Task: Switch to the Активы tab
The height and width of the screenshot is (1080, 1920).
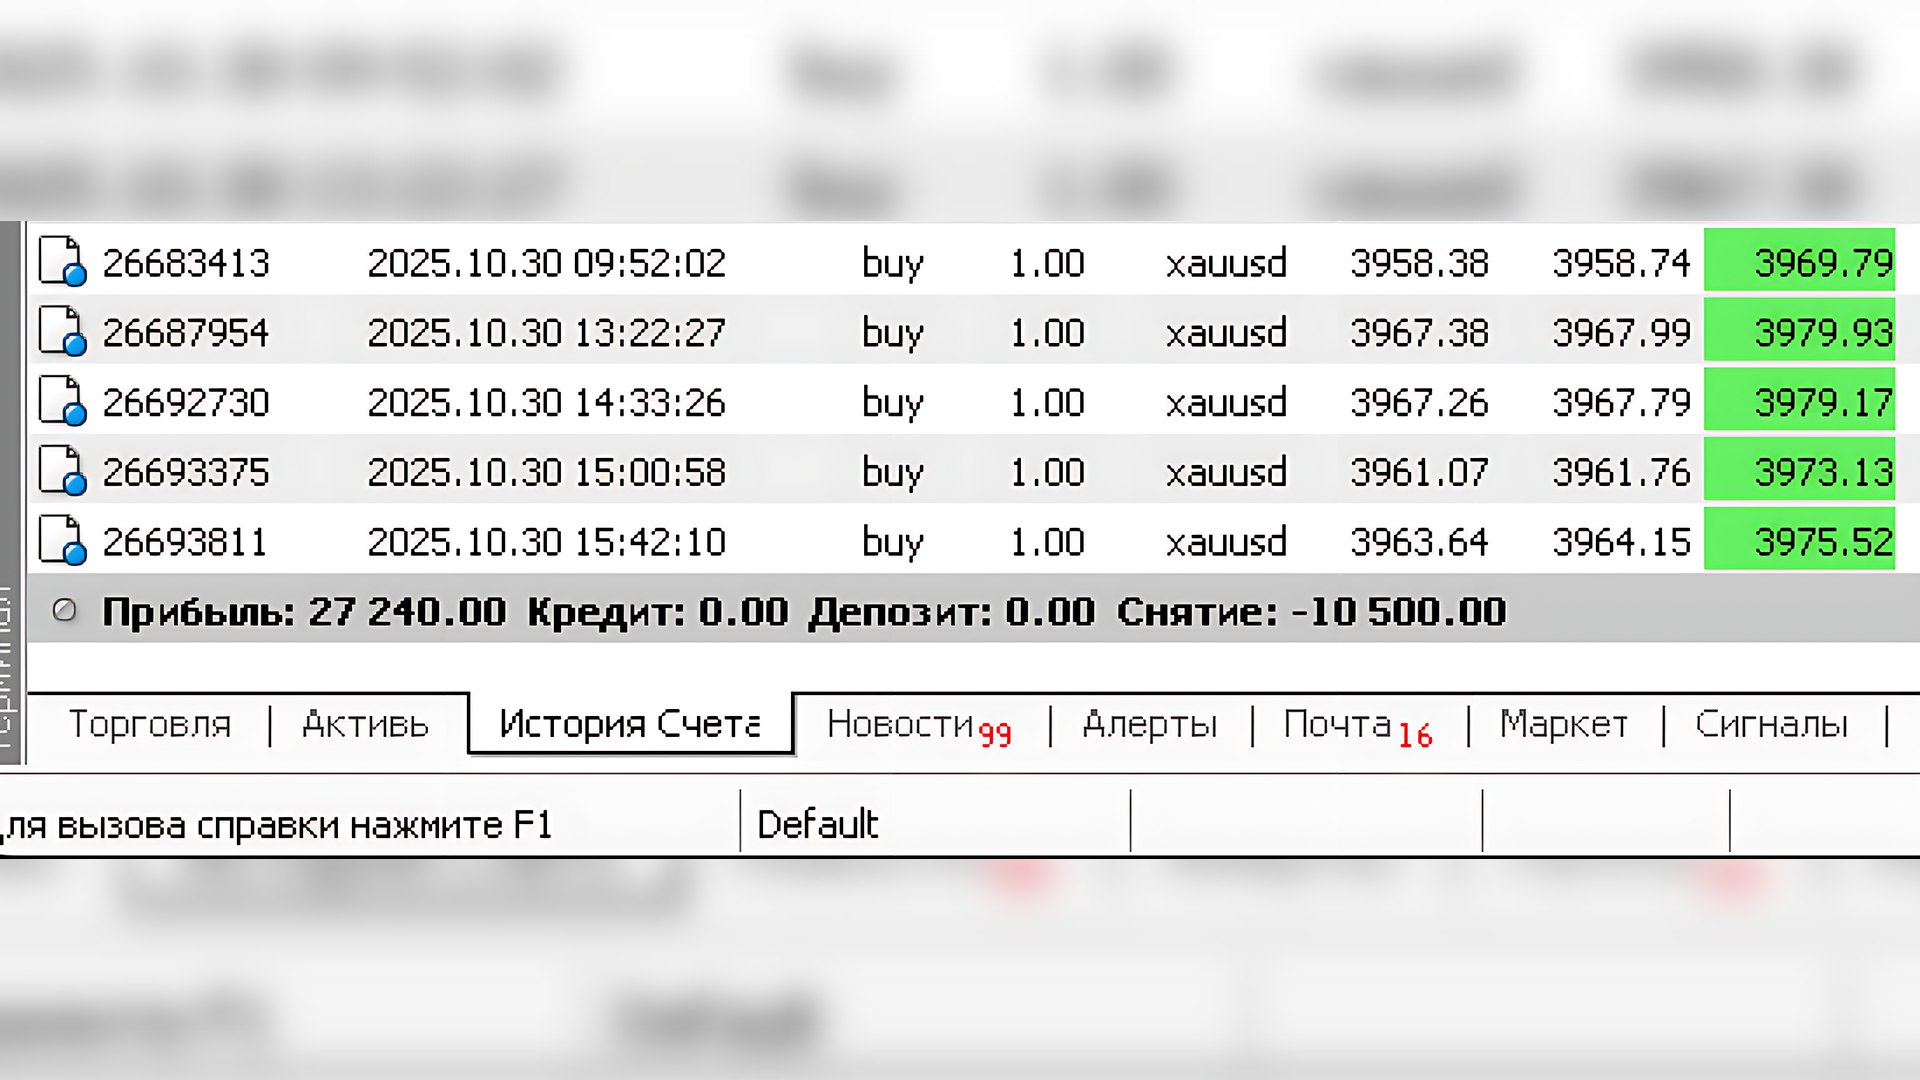Action: tap(366, 724)
